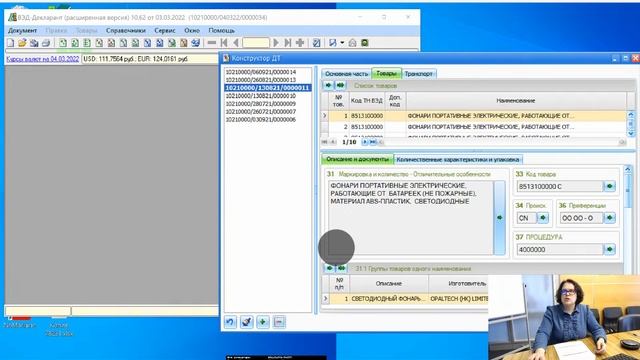Select declaration 10210000/030921/0000006

tap(261, 120)
